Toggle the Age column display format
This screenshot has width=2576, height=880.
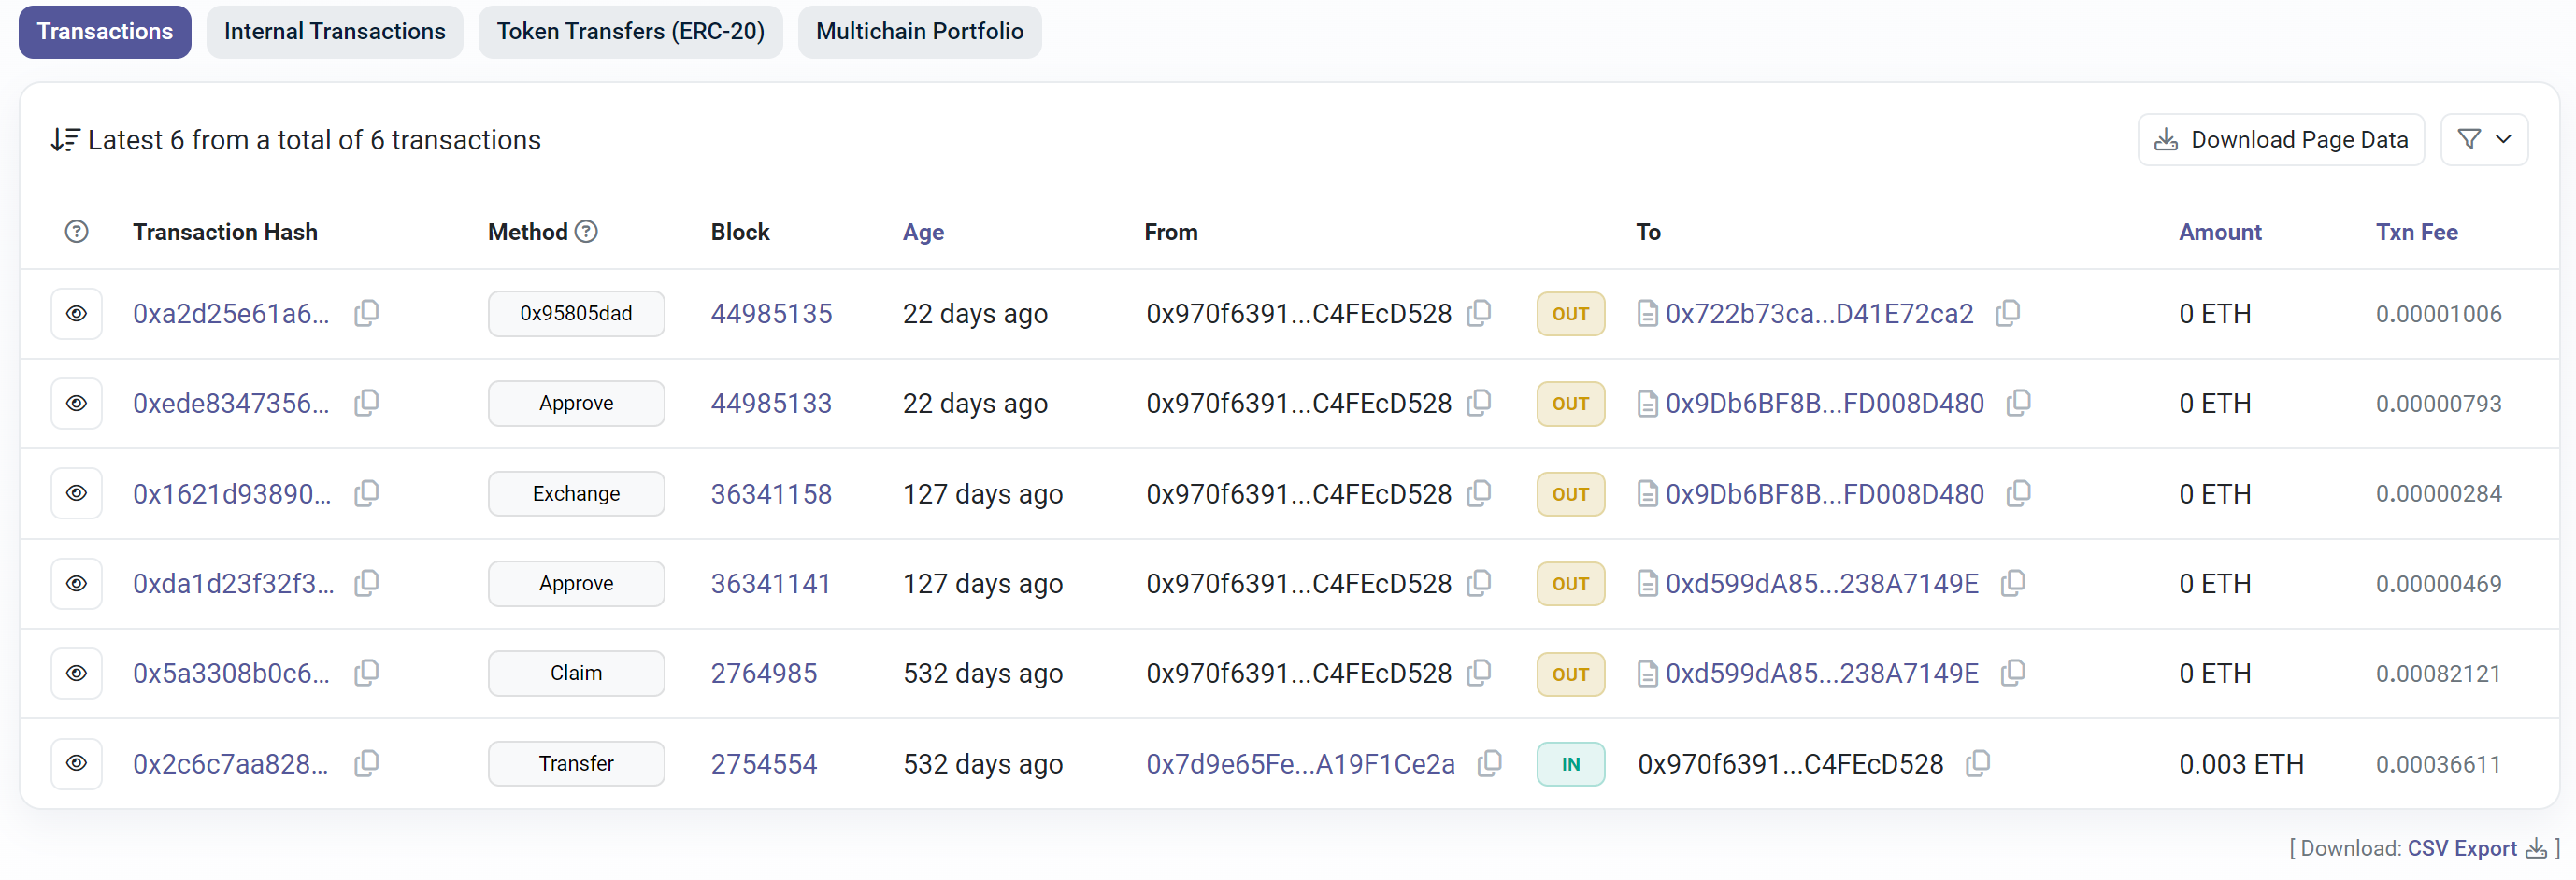coord(922,232)
